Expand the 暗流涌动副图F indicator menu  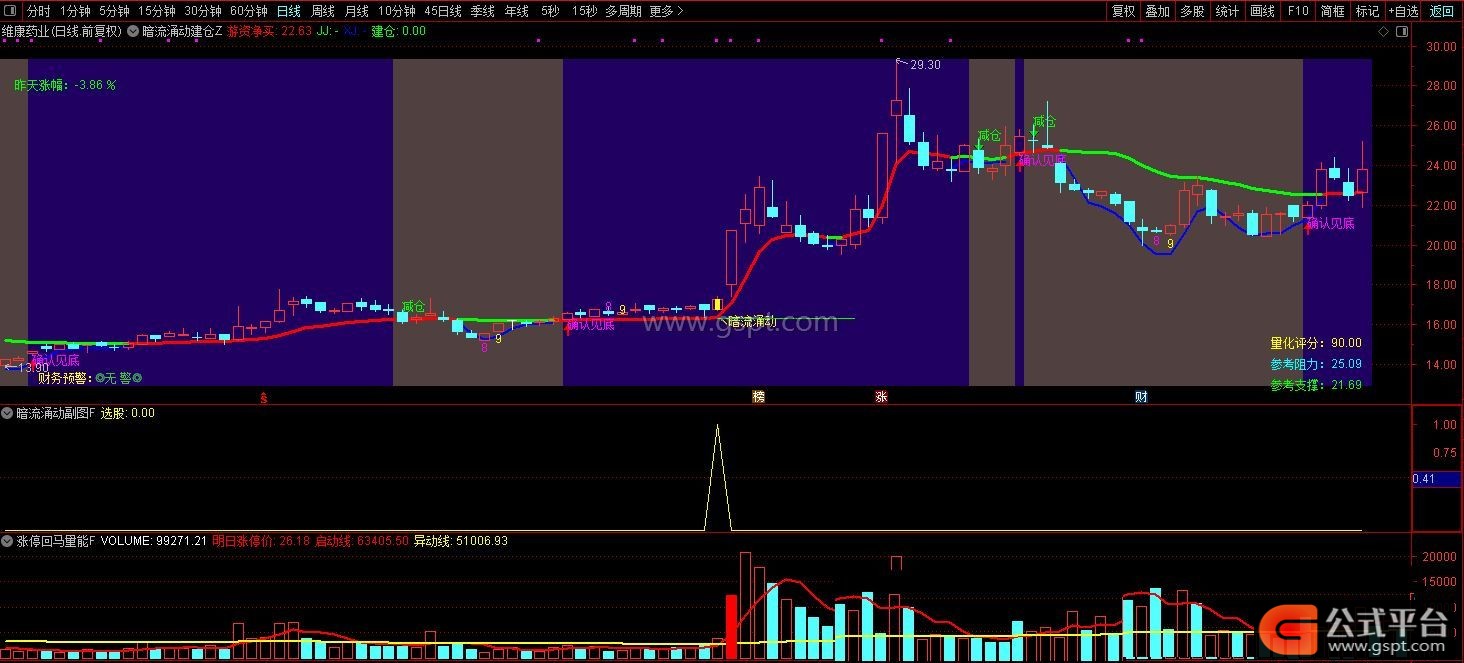(8, 413)
